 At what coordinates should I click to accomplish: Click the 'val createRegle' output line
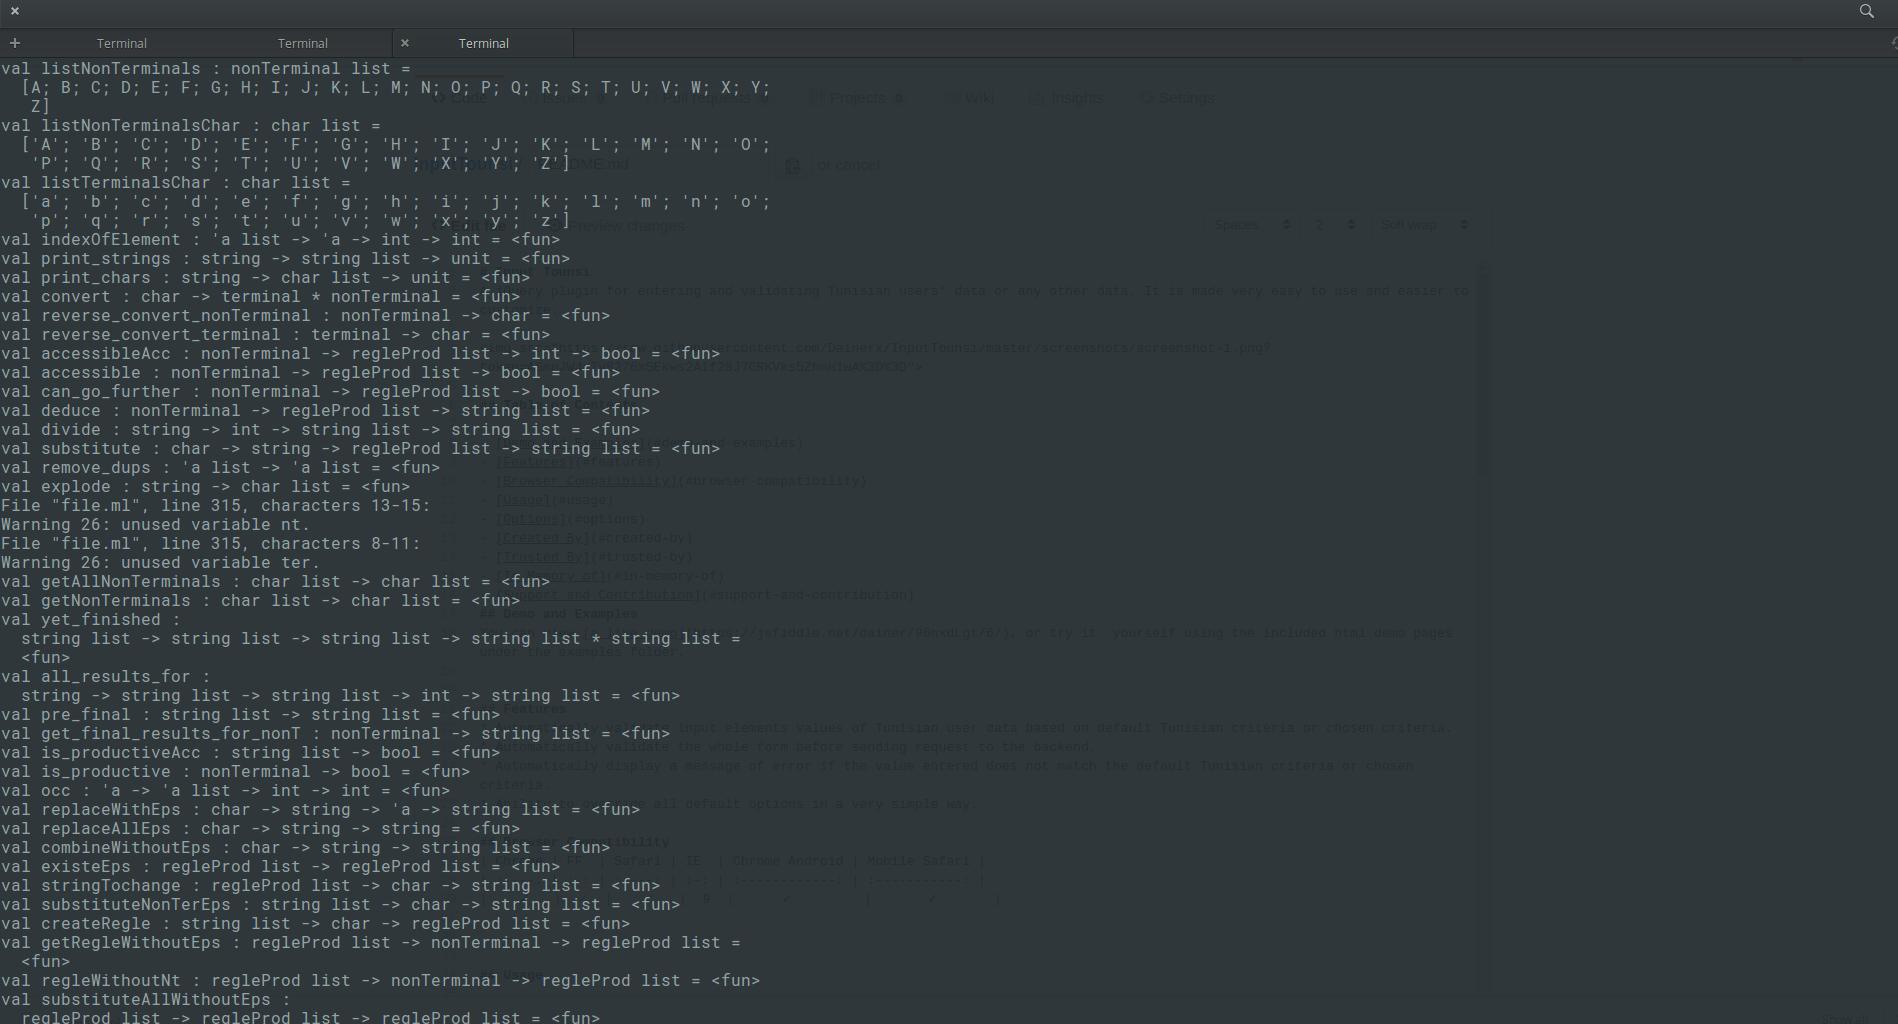[x=316, y=924]
